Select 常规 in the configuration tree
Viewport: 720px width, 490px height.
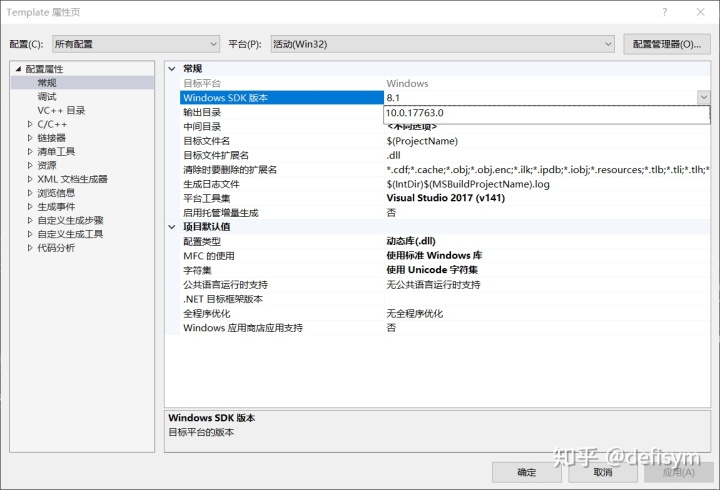coord(47,83)
